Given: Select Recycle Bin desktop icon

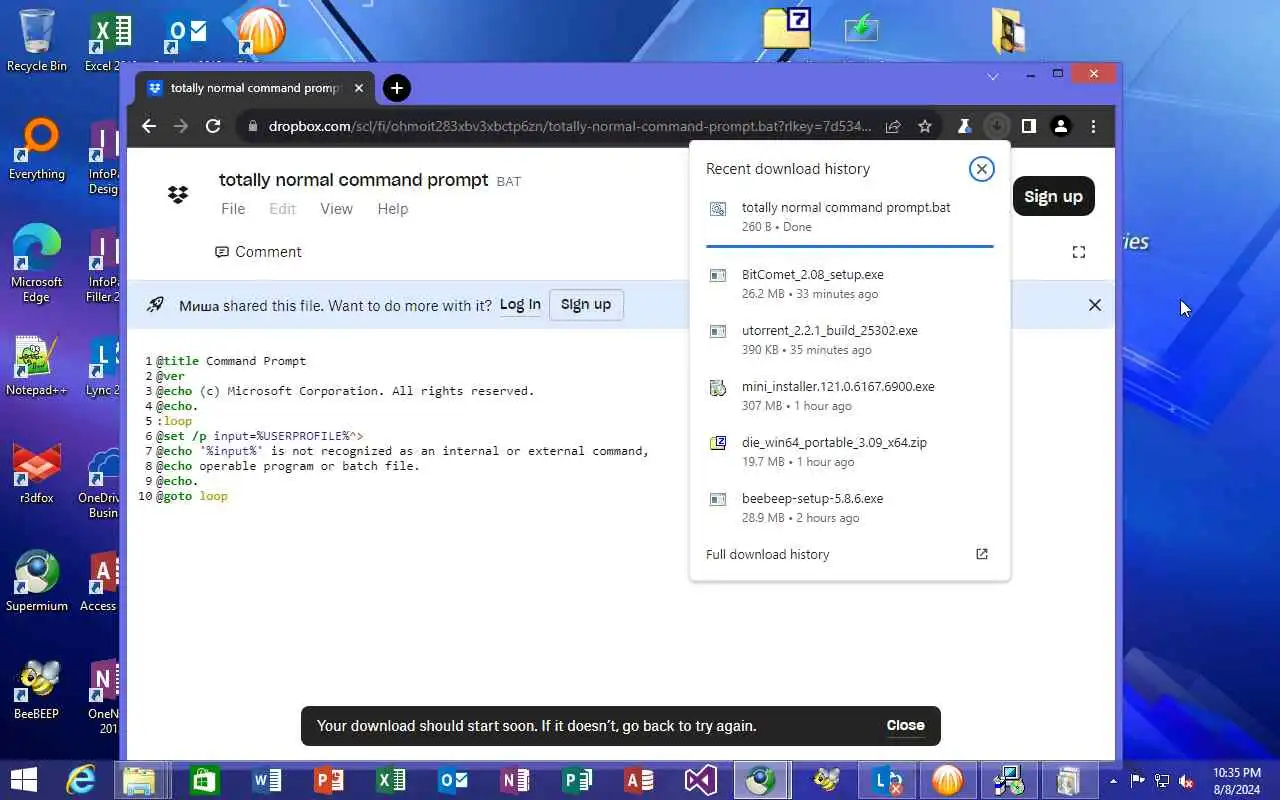Looking at the screenshot, I should coord(37,40).
